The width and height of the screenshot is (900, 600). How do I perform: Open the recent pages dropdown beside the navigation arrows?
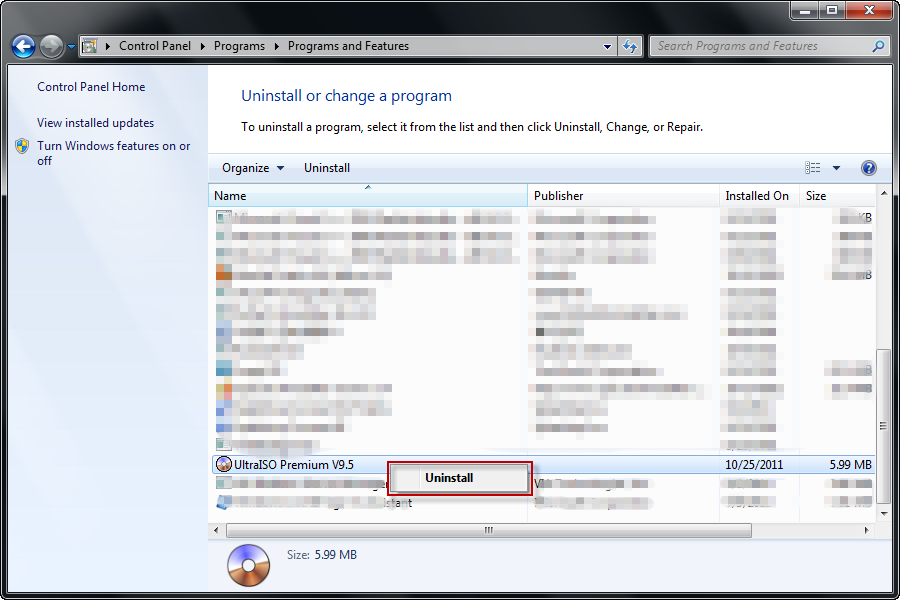71,47
